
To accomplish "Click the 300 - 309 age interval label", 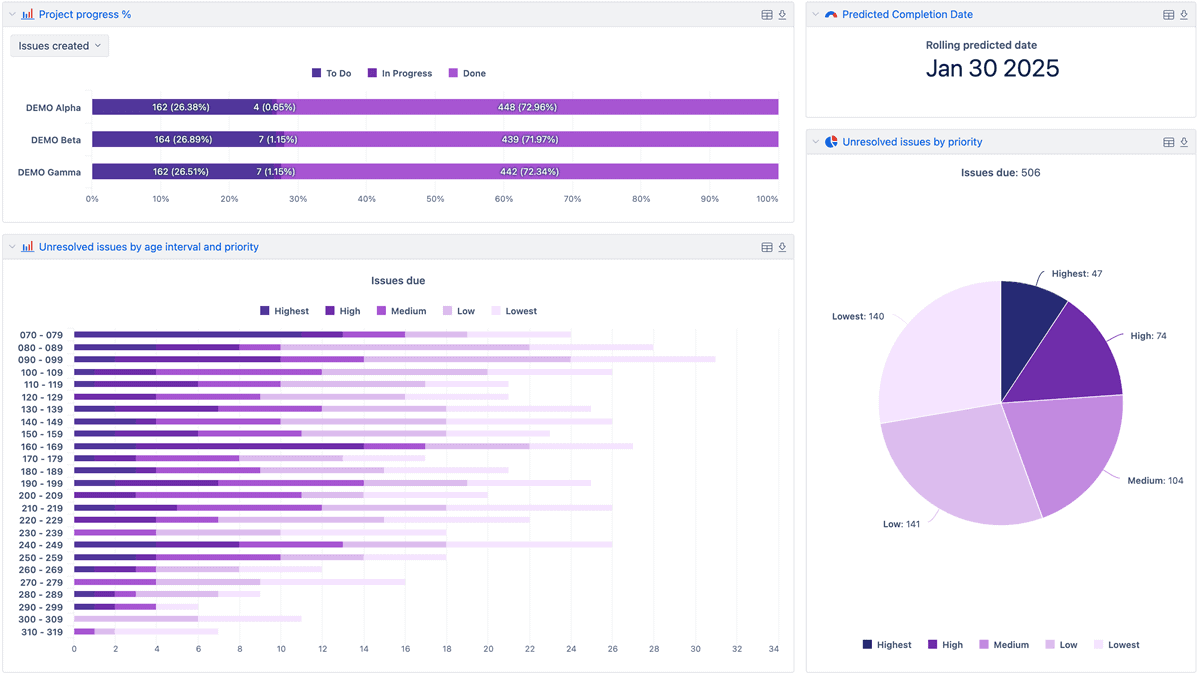I will click(41, 619).
